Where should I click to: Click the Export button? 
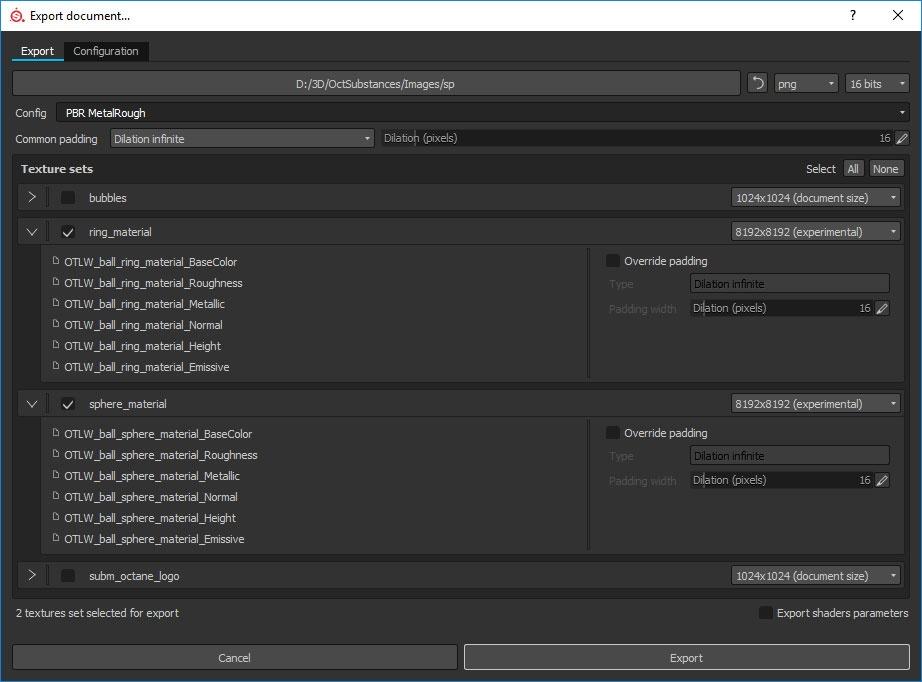(x=686, y=657)
